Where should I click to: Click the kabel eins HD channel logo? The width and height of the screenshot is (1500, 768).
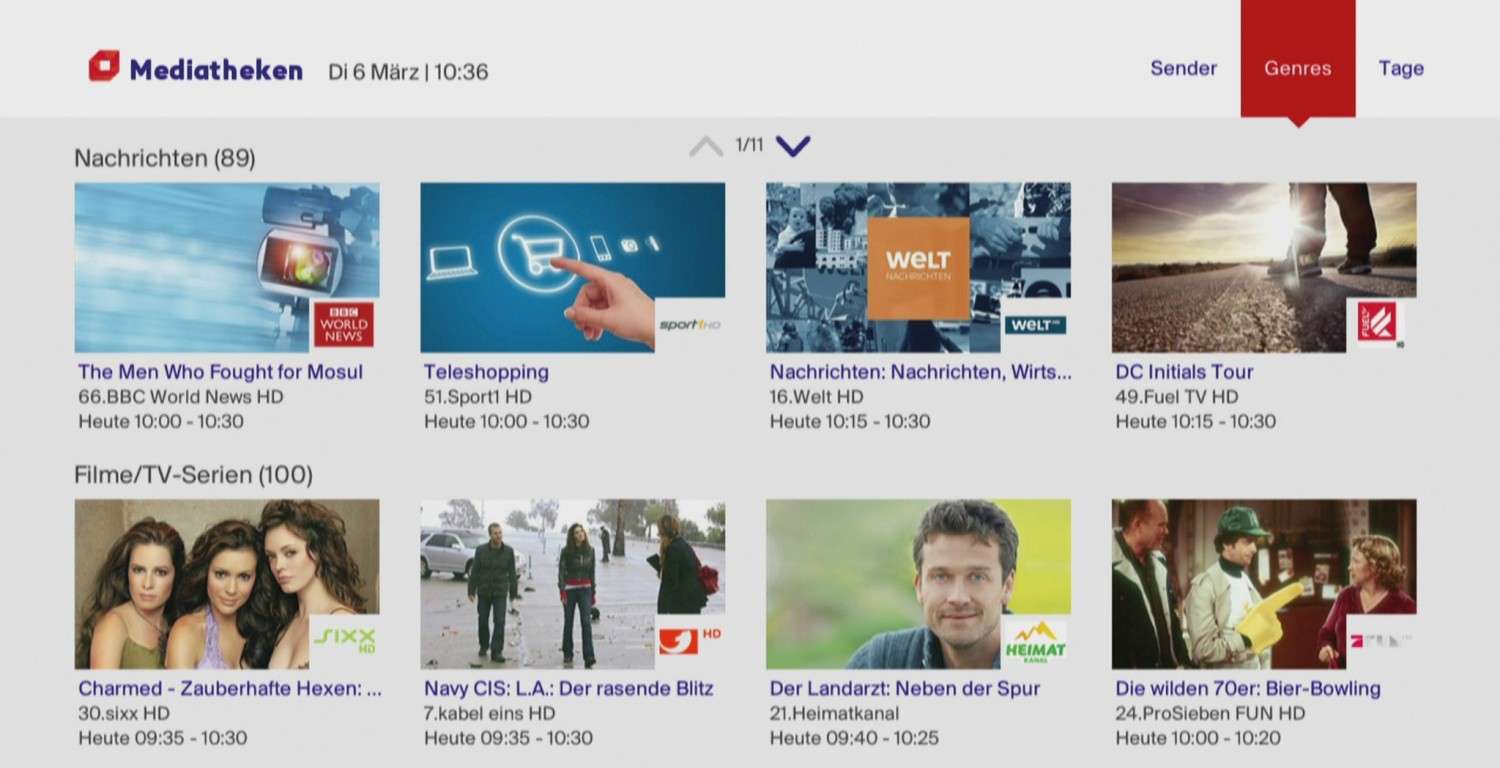[x=690, y=642]
